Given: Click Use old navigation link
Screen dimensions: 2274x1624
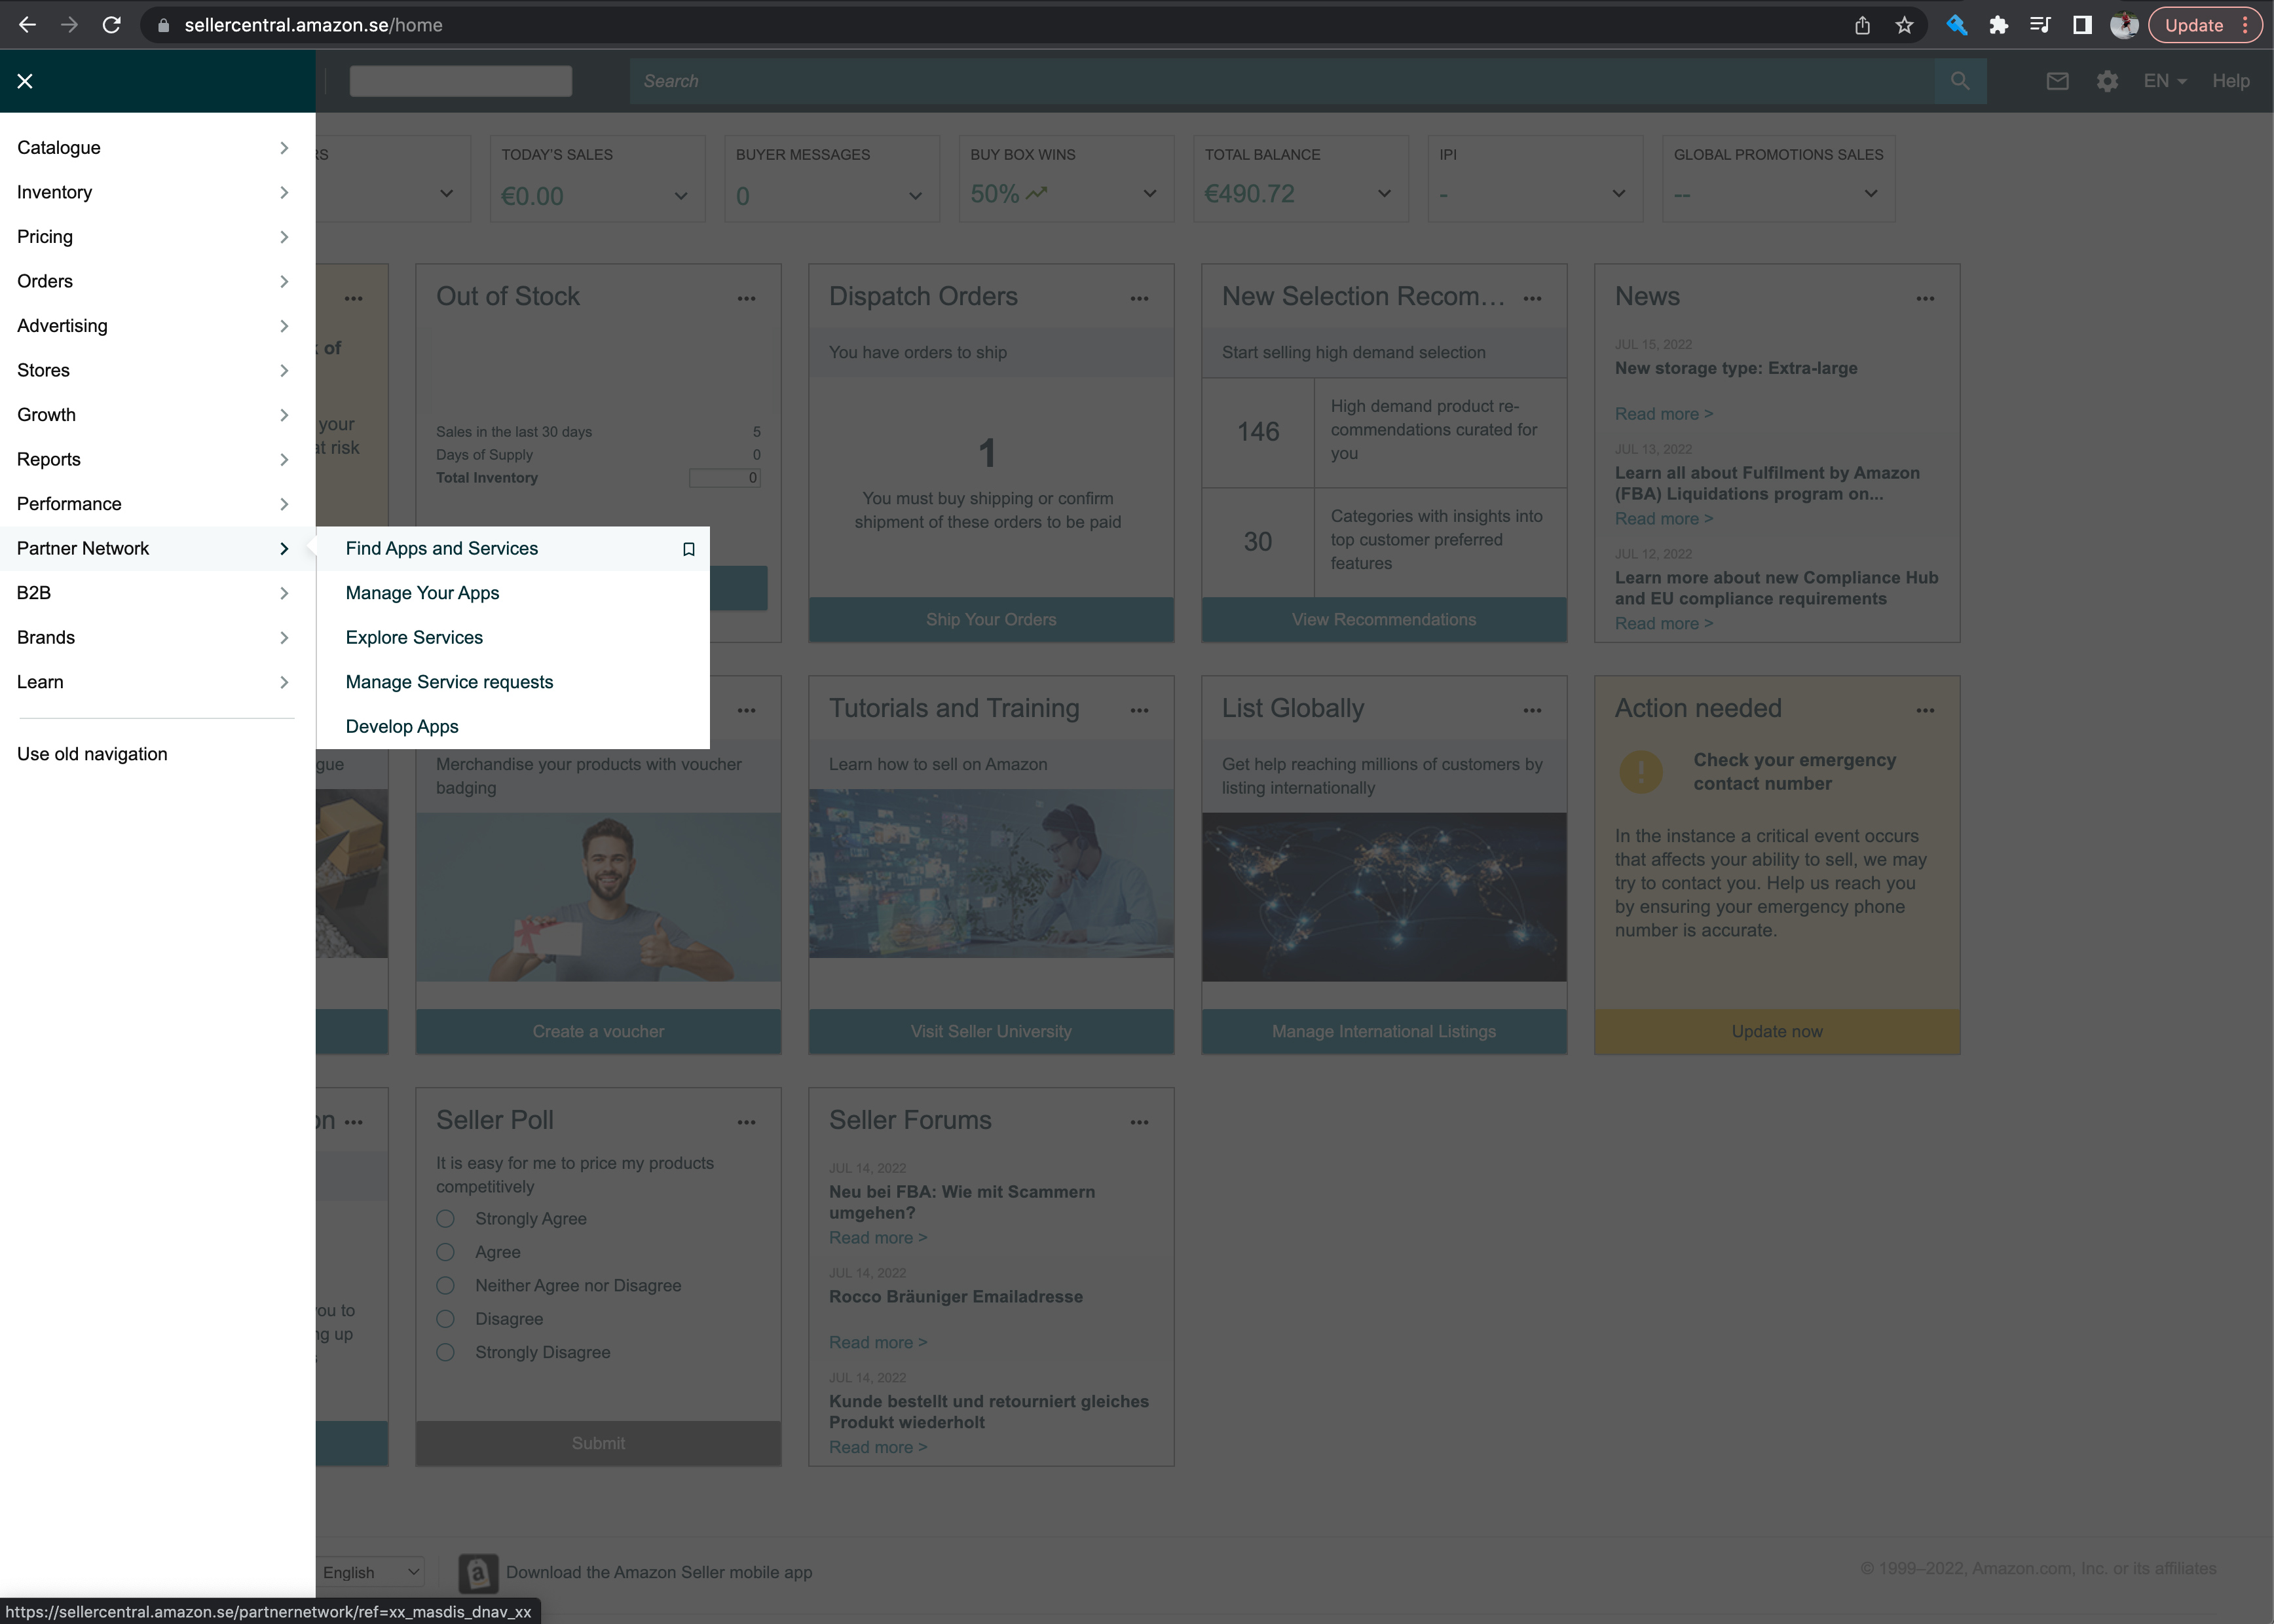Looking at the screenshot, I should click(x=92, y=754).
